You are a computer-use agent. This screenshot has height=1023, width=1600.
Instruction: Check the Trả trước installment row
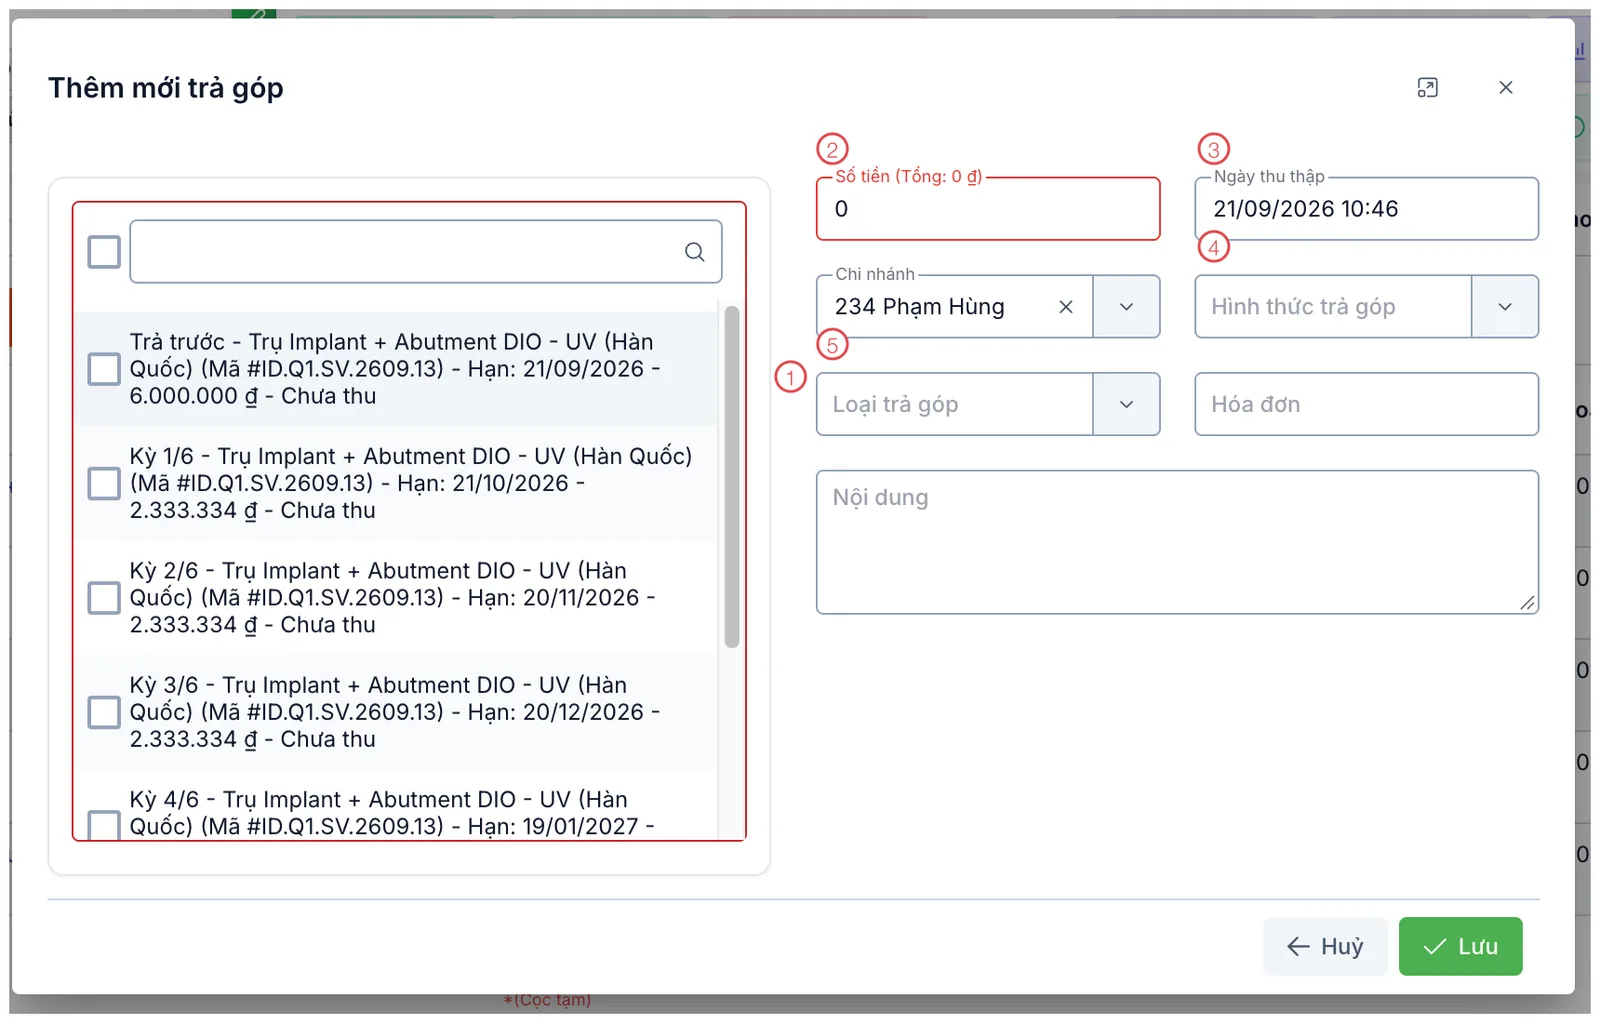click(104, 369)
